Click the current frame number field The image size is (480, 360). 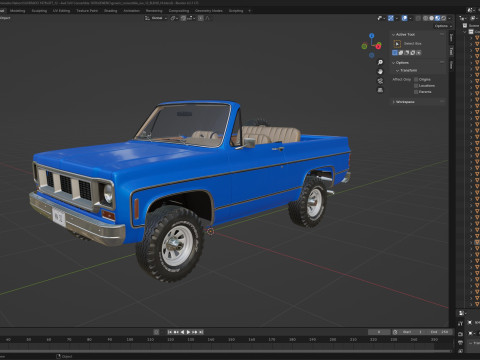[379, 332]
